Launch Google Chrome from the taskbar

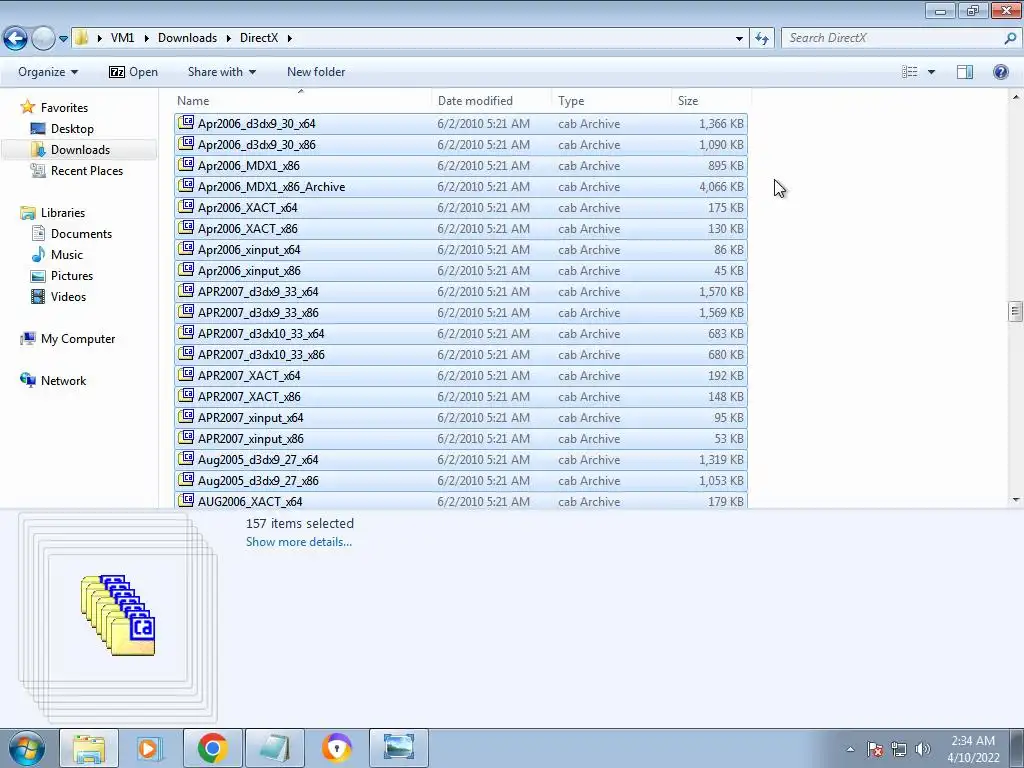coord(212,748)
